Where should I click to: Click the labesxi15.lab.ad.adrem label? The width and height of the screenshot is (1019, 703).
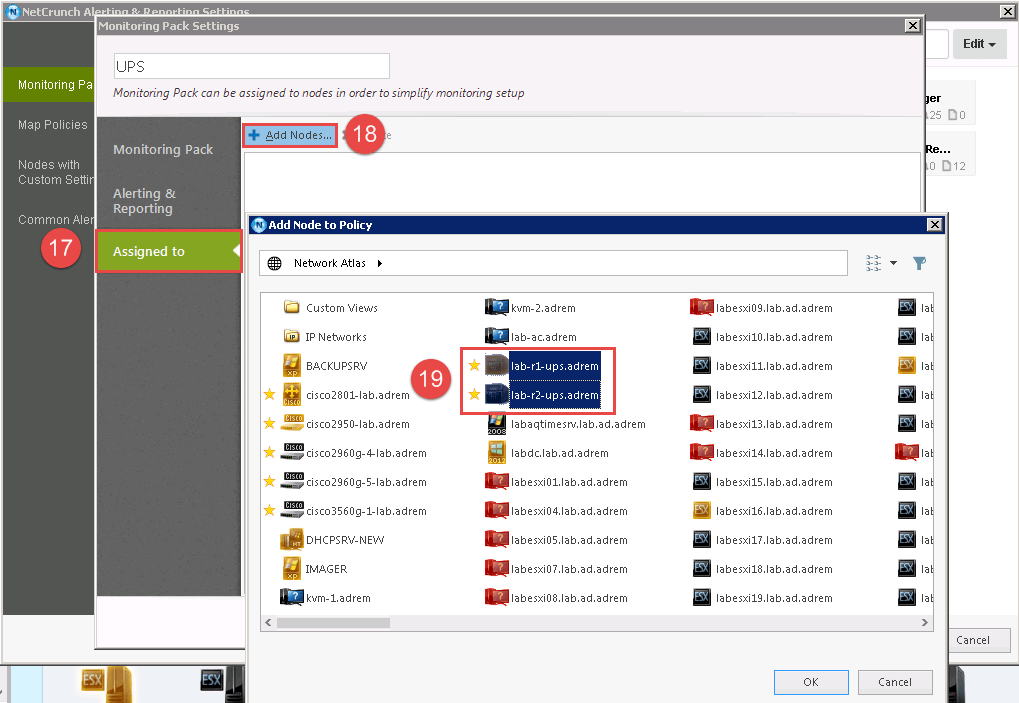pos(774,482)
